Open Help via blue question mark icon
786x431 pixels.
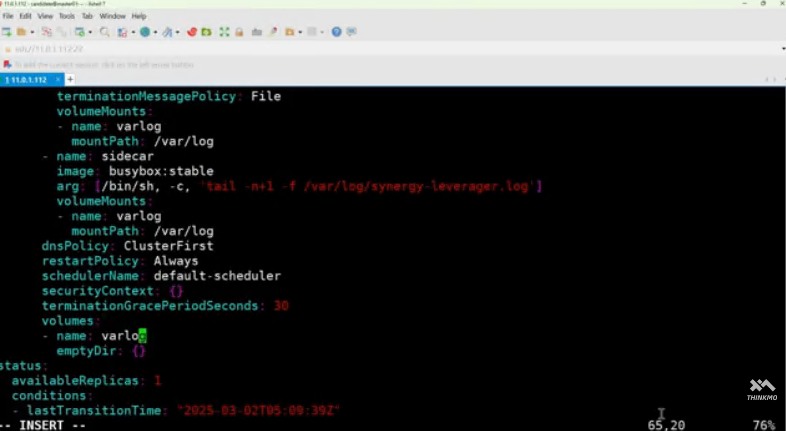tap(336, 32)
